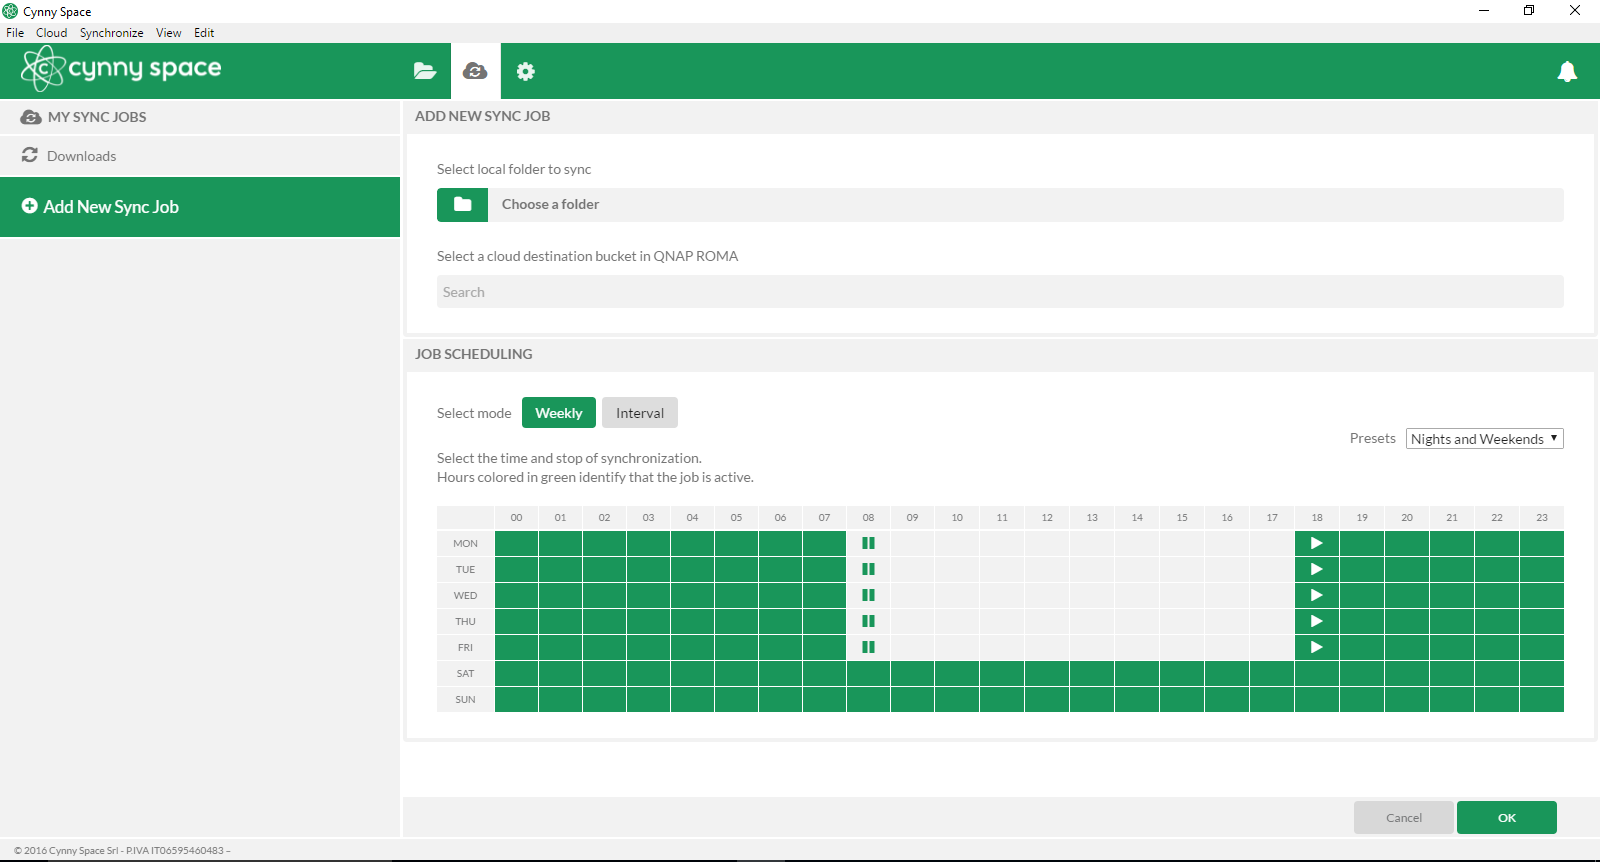1600x862 pixels.
Task: Click Choose a folder to pick local folder
Action: pyautogui.click(x=1000, y=204)
